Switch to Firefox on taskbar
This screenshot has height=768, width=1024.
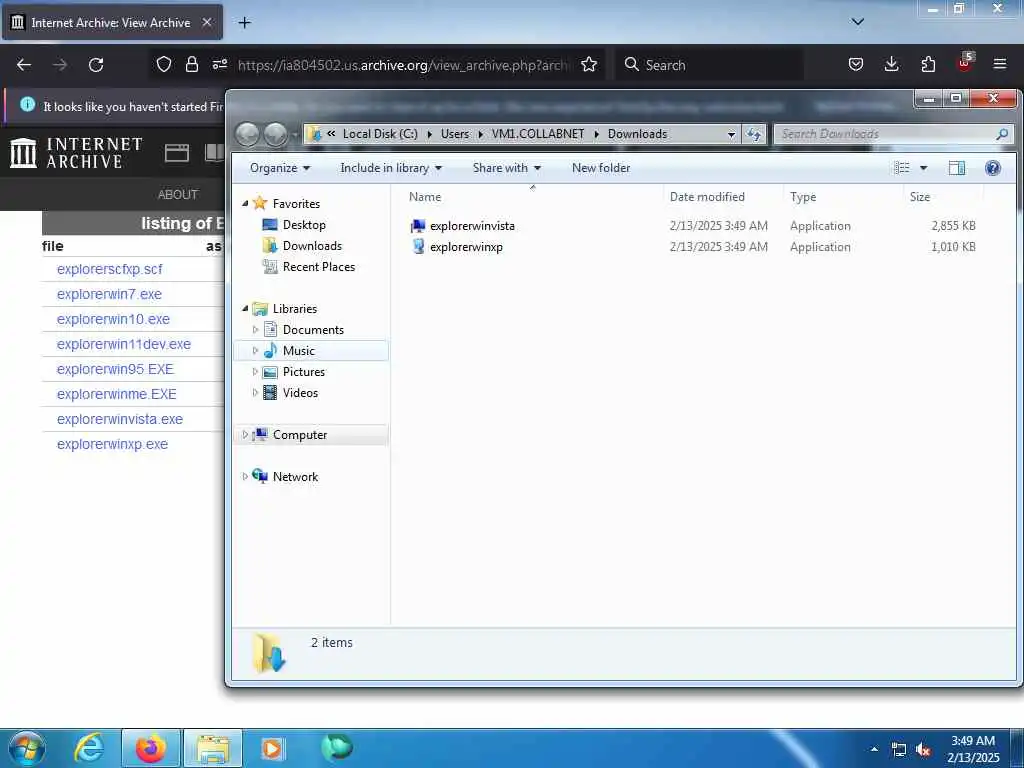tap(151, 748)
